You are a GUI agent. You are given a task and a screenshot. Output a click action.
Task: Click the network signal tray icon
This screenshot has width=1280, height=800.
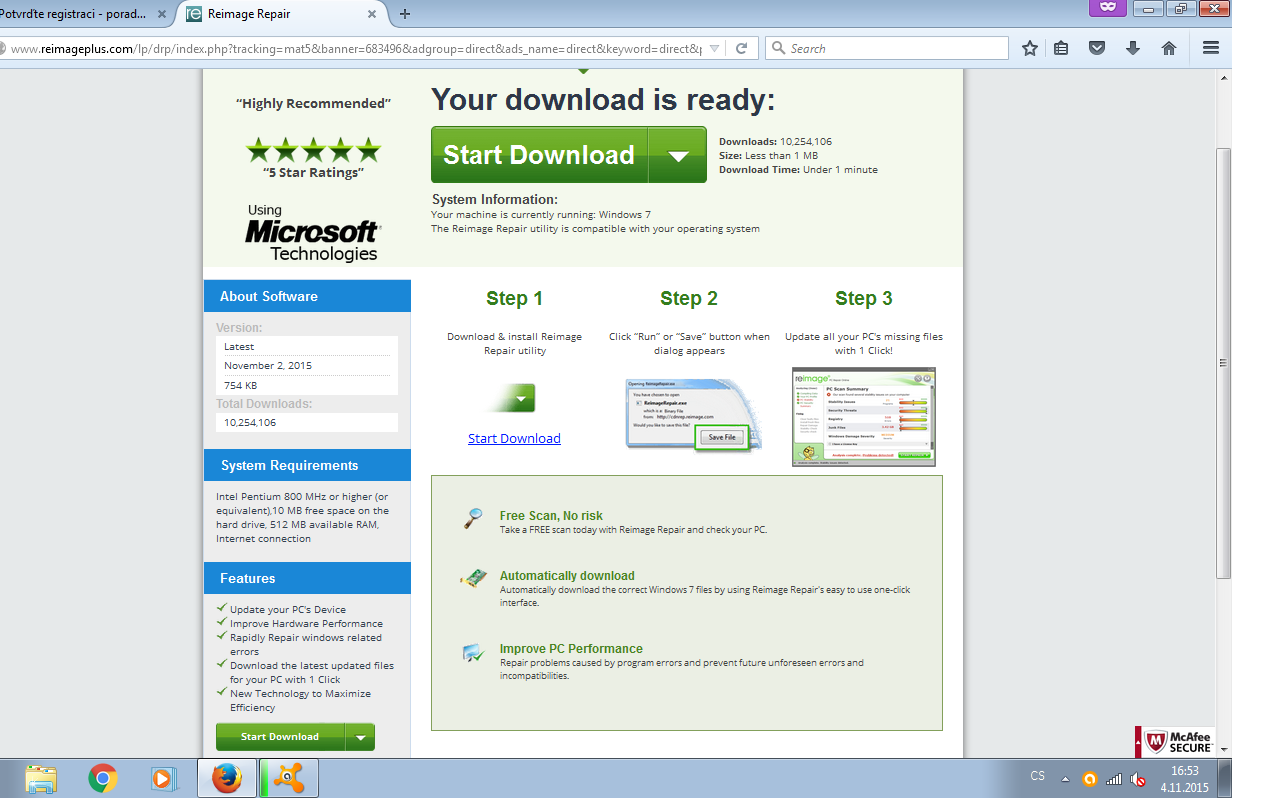pyautogui.click(x=1114, y=779)
